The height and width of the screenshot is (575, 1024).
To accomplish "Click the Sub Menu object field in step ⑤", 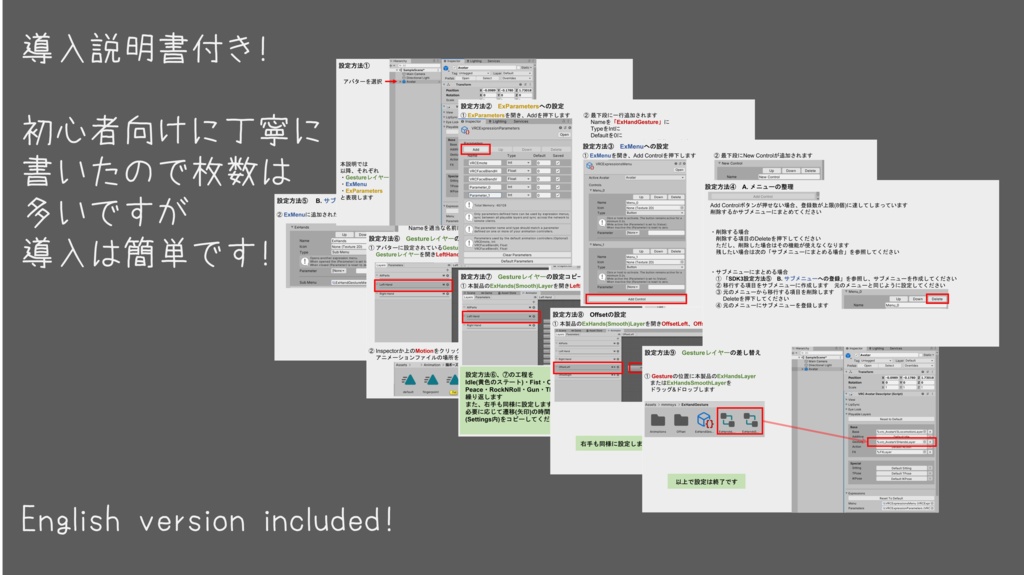I will coord(349,282).
